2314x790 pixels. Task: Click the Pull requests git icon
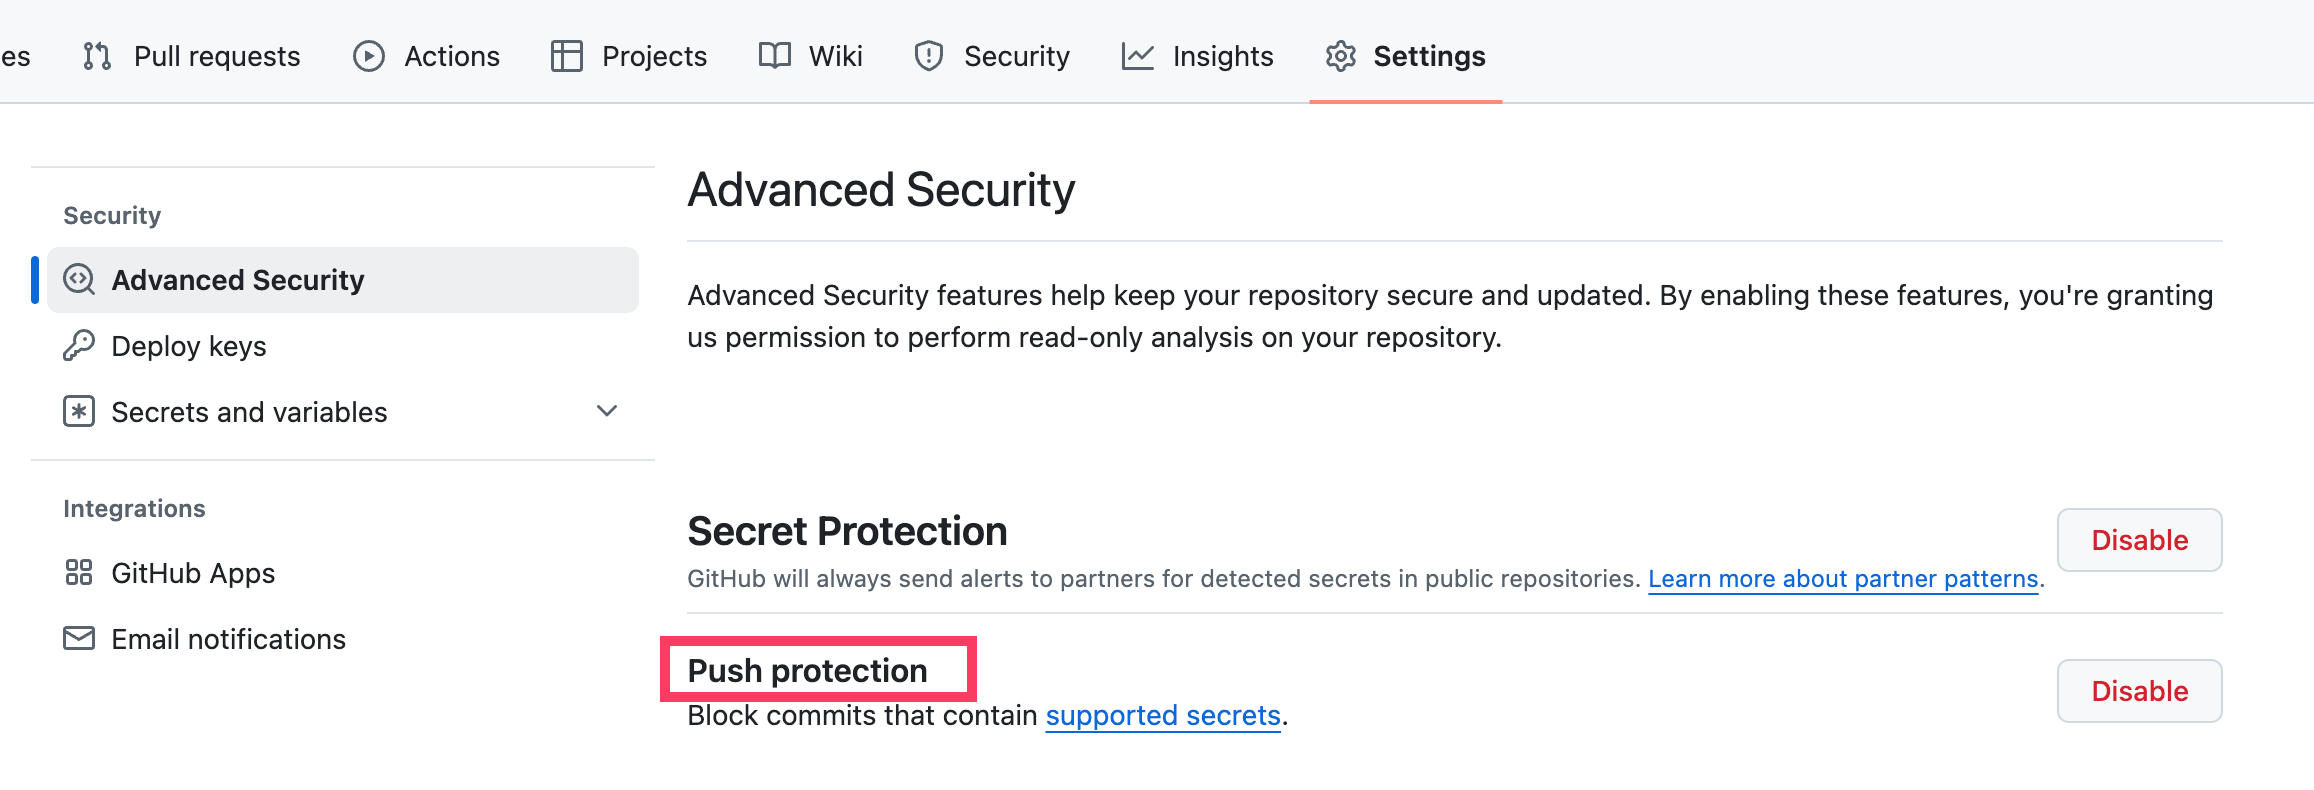point(97,56)
